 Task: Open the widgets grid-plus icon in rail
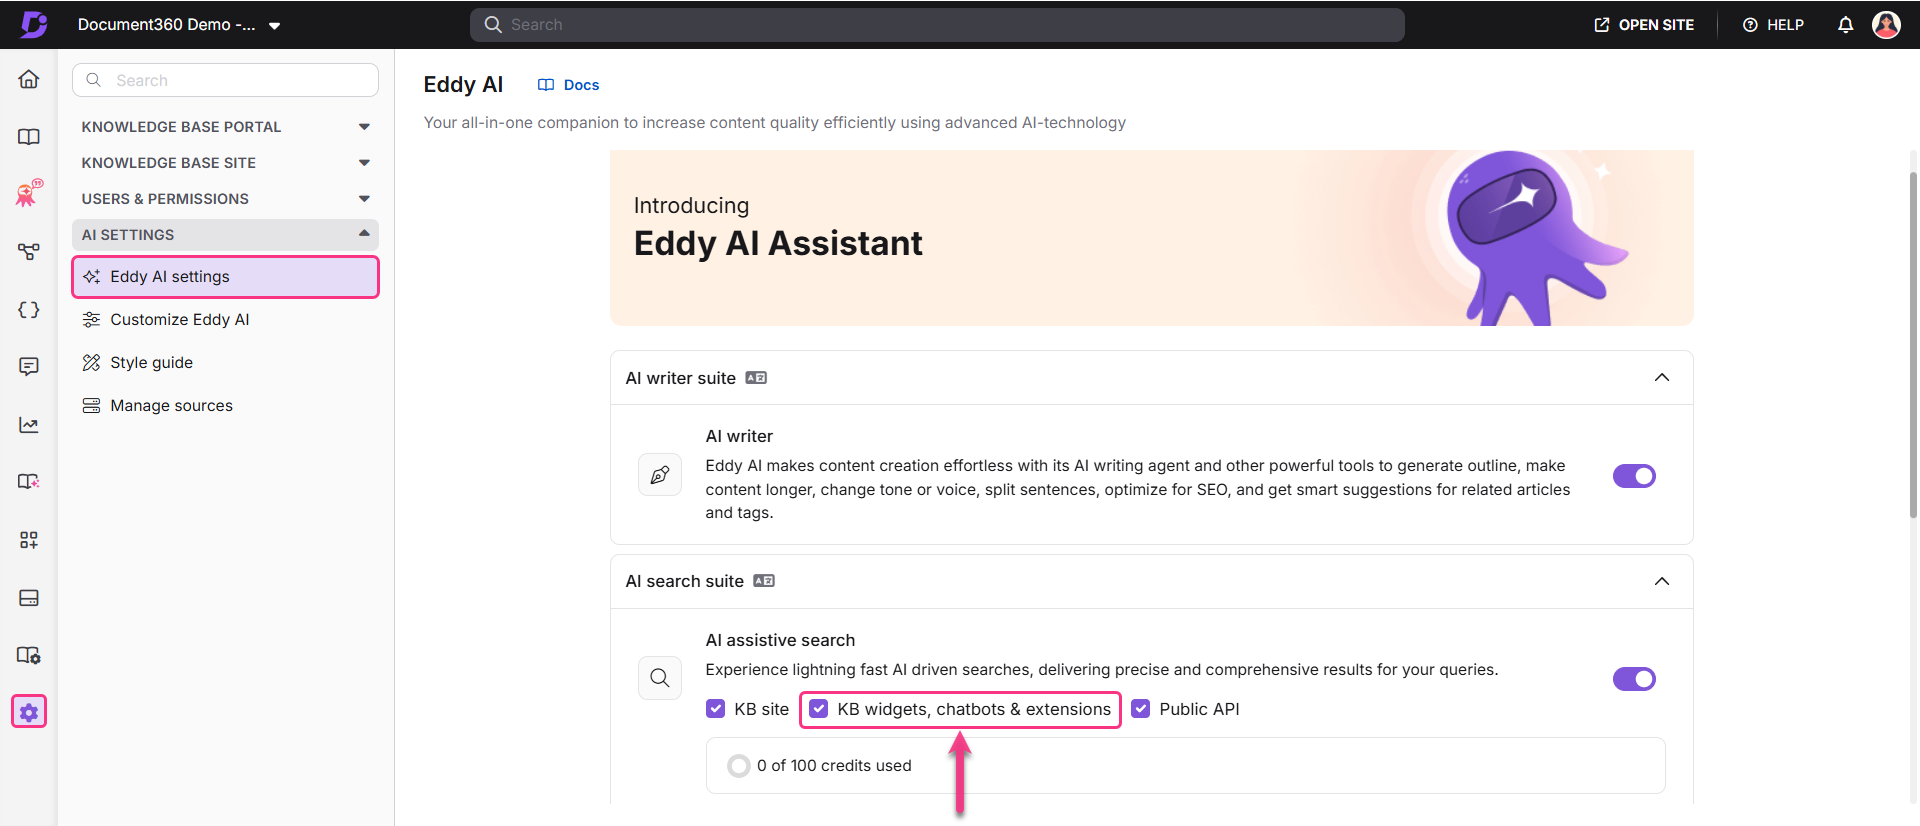coord(29,540)
